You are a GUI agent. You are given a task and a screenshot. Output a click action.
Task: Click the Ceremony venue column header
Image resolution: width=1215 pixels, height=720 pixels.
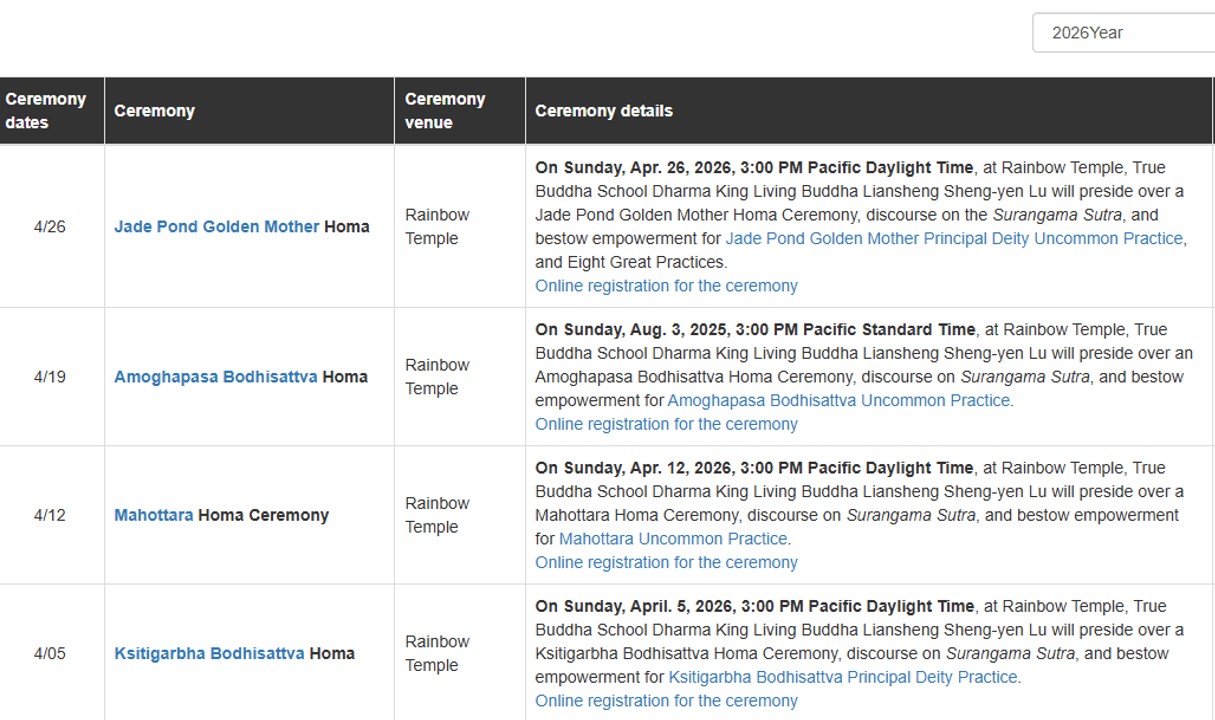coord(445,111)
